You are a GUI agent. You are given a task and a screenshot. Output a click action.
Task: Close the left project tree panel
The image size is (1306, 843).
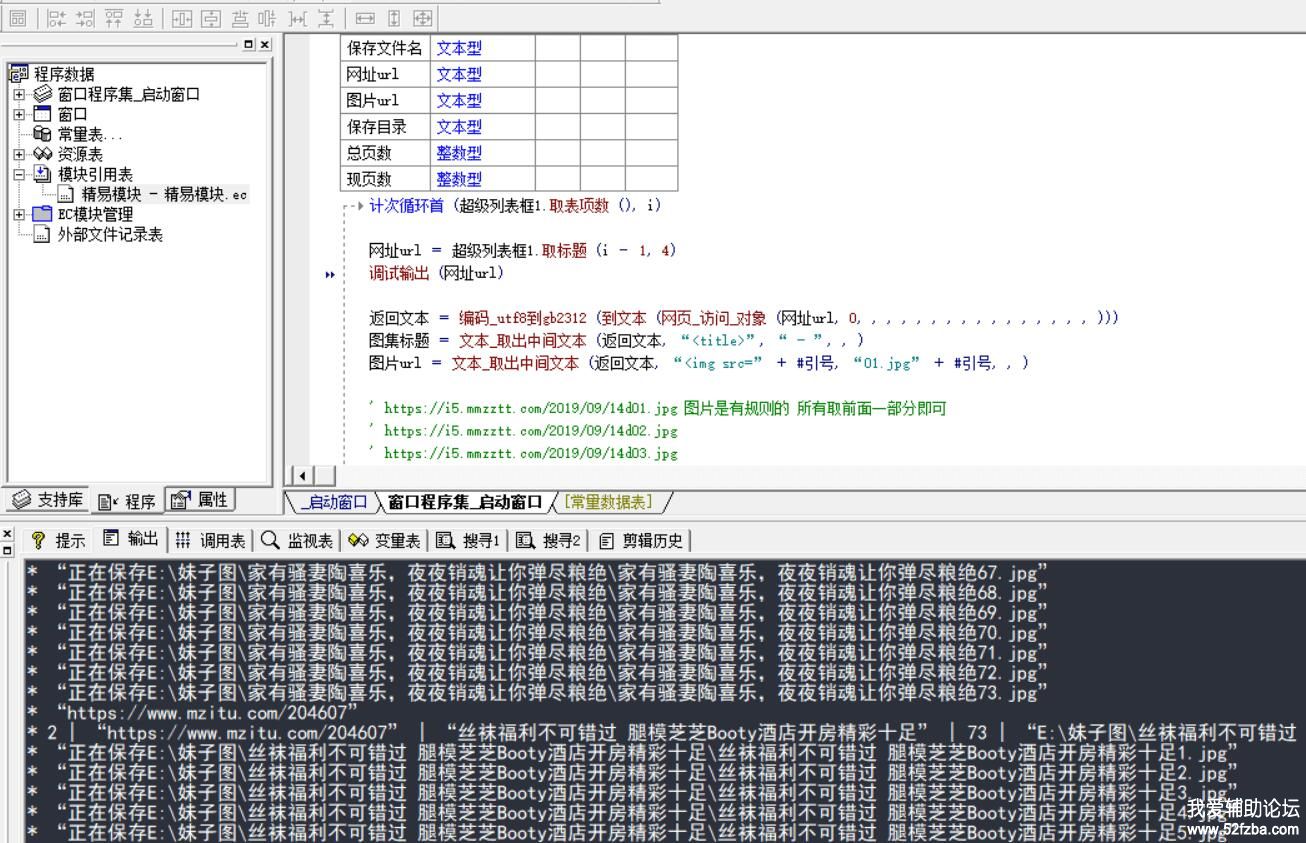(x=264, y=44)
